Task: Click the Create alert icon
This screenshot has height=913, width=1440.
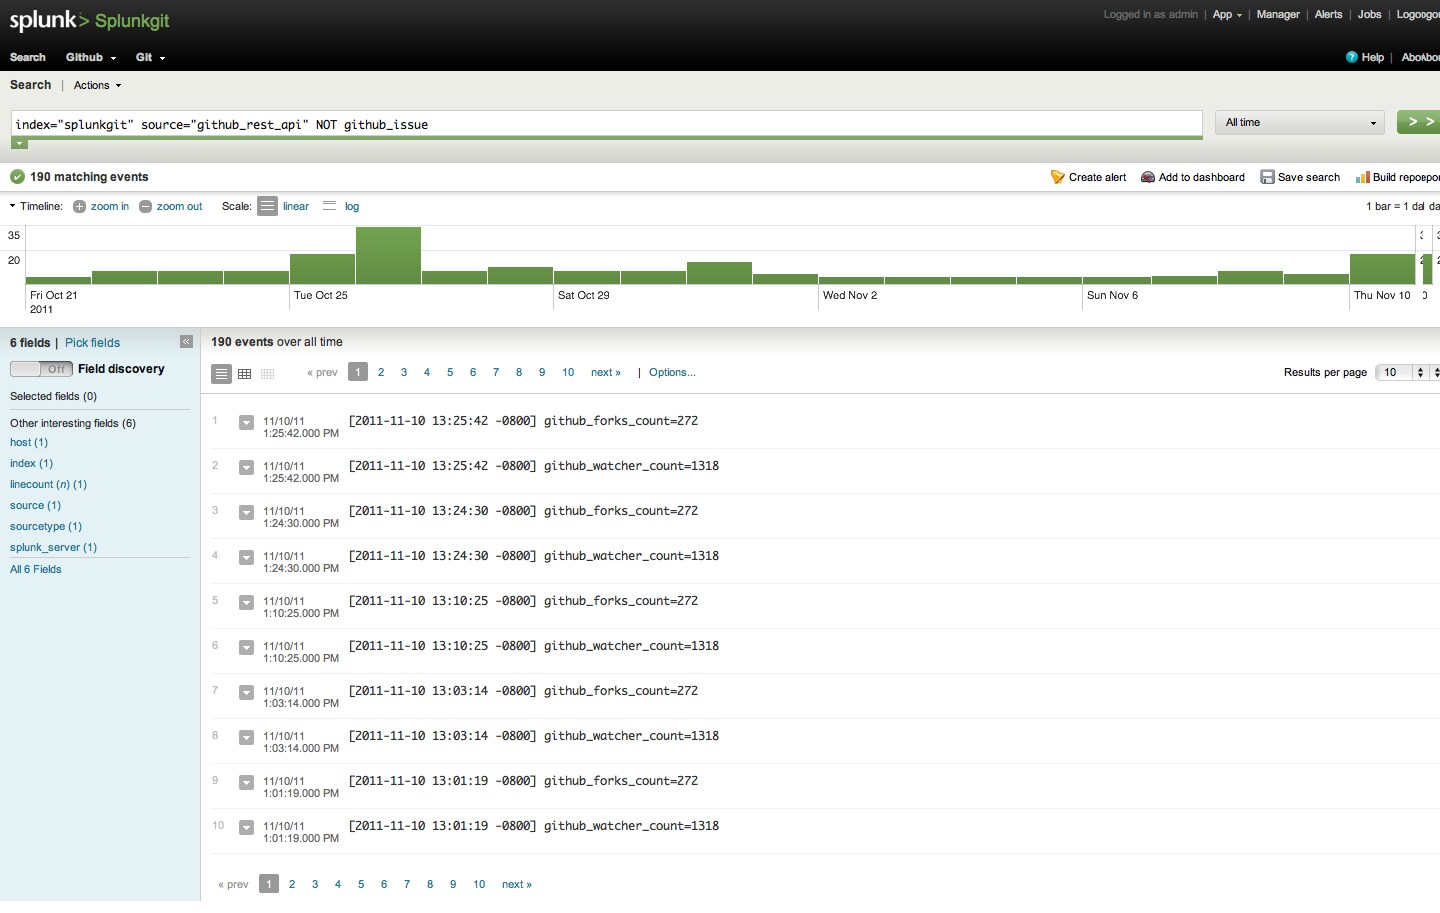Action: coord(1057,177)
